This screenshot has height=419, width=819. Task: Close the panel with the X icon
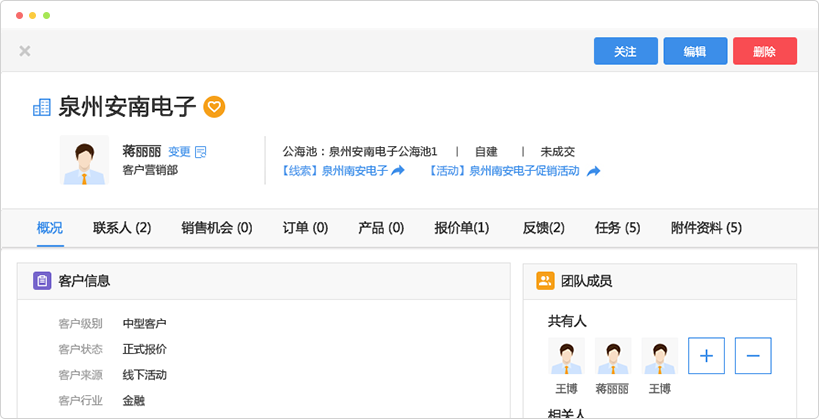(25, 51)
